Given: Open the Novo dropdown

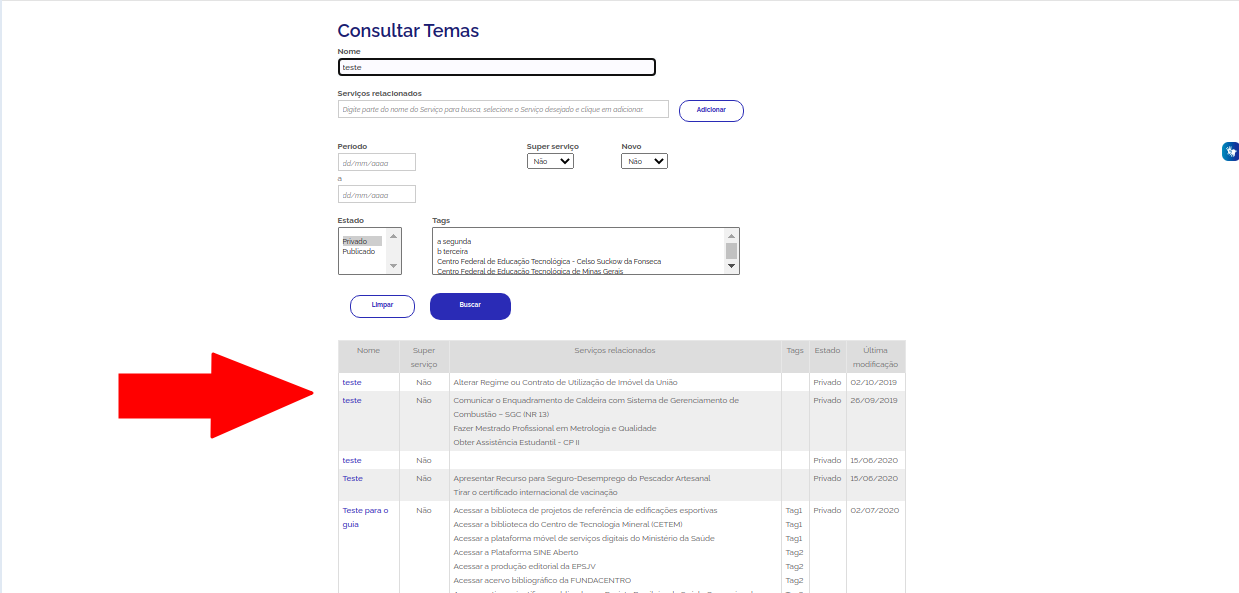Looking at the screenshot, I should click(644, 161).
